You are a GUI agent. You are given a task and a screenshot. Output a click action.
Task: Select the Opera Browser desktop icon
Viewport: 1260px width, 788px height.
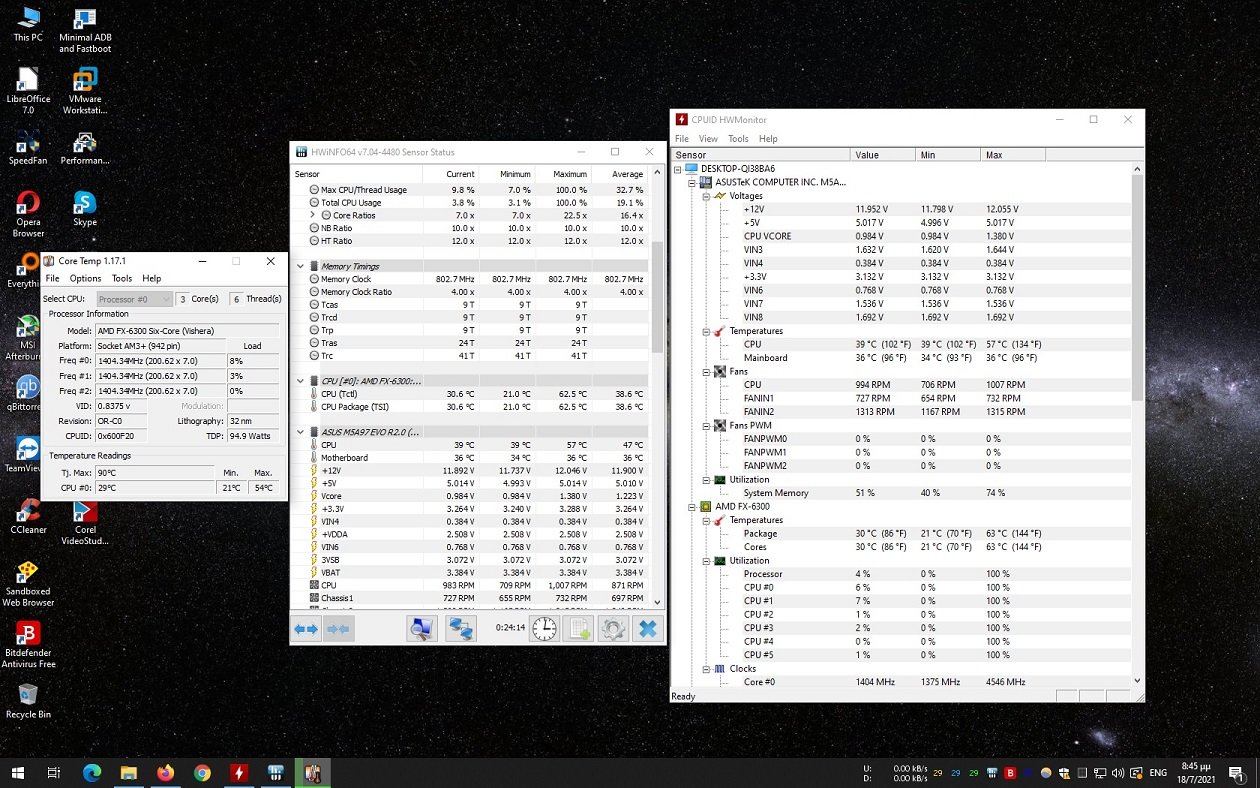point(28,214)
